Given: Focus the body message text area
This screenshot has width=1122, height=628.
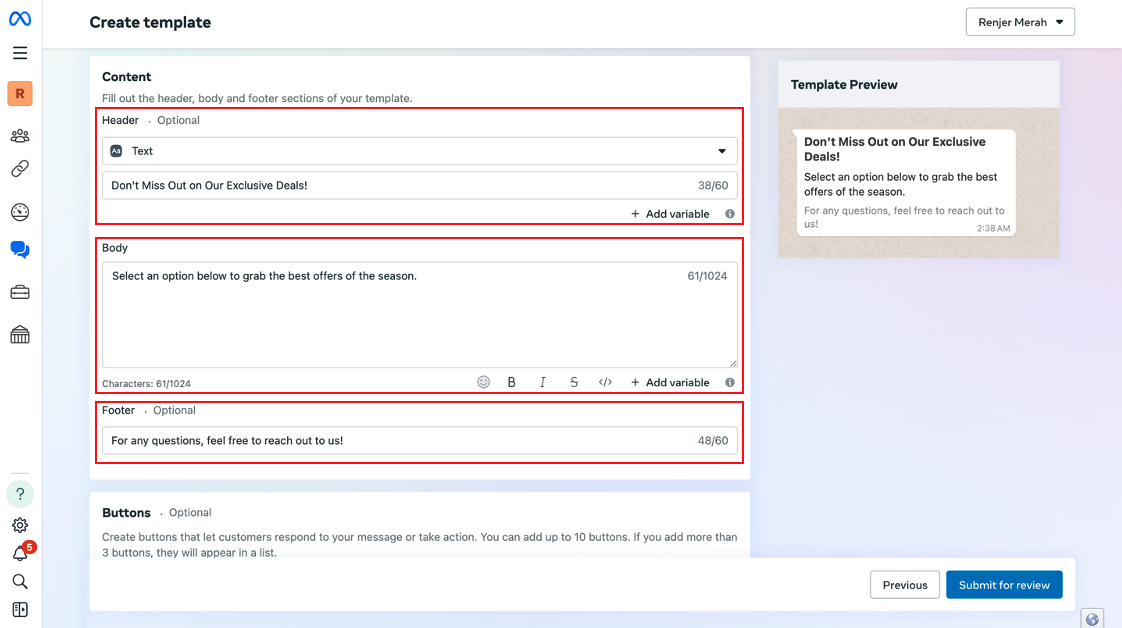Looking at the screenshot, I should [x=419, y=315].
